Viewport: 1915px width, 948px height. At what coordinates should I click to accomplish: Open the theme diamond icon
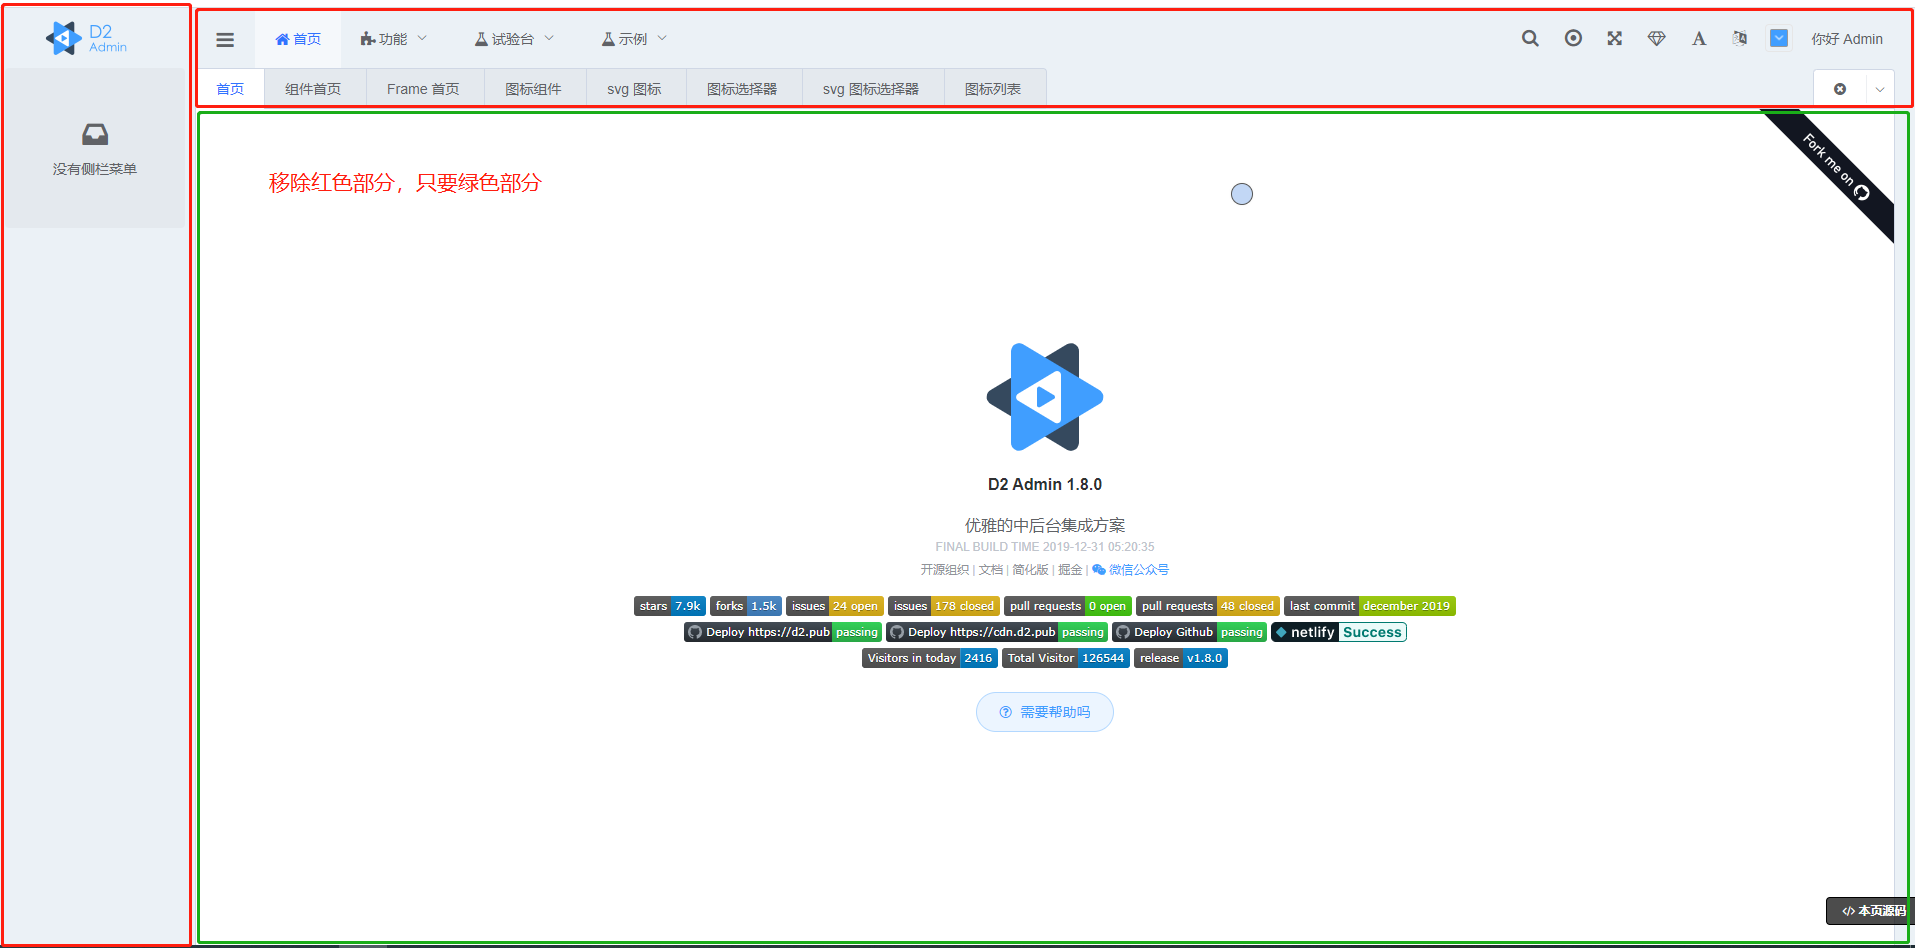[x=1657, y=38]
